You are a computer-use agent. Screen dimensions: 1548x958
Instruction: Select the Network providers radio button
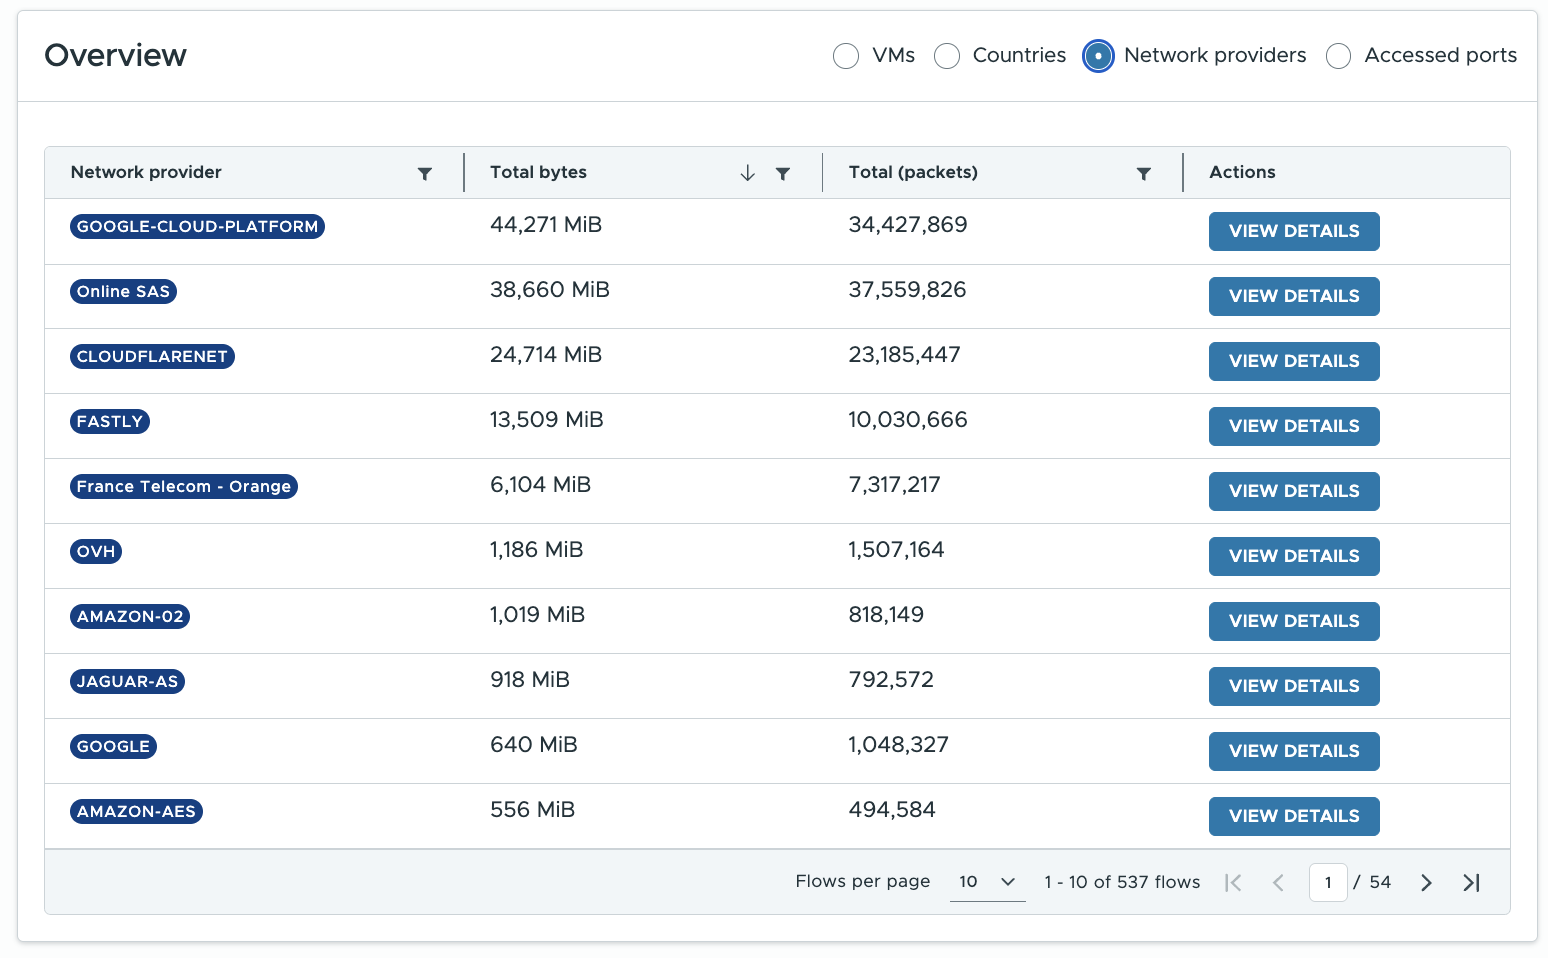click(x=1098, y=56)
